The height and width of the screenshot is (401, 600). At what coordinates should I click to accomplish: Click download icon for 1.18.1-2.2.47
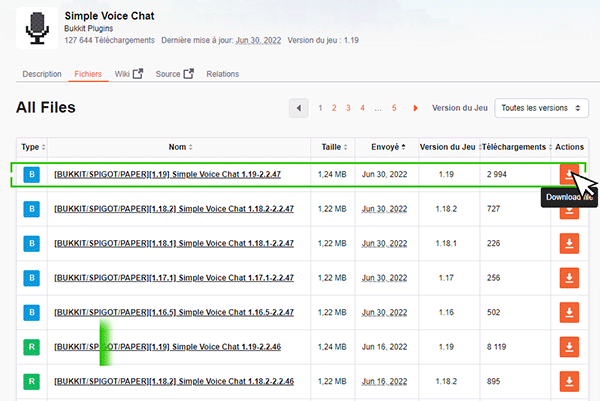click(567, 243)
